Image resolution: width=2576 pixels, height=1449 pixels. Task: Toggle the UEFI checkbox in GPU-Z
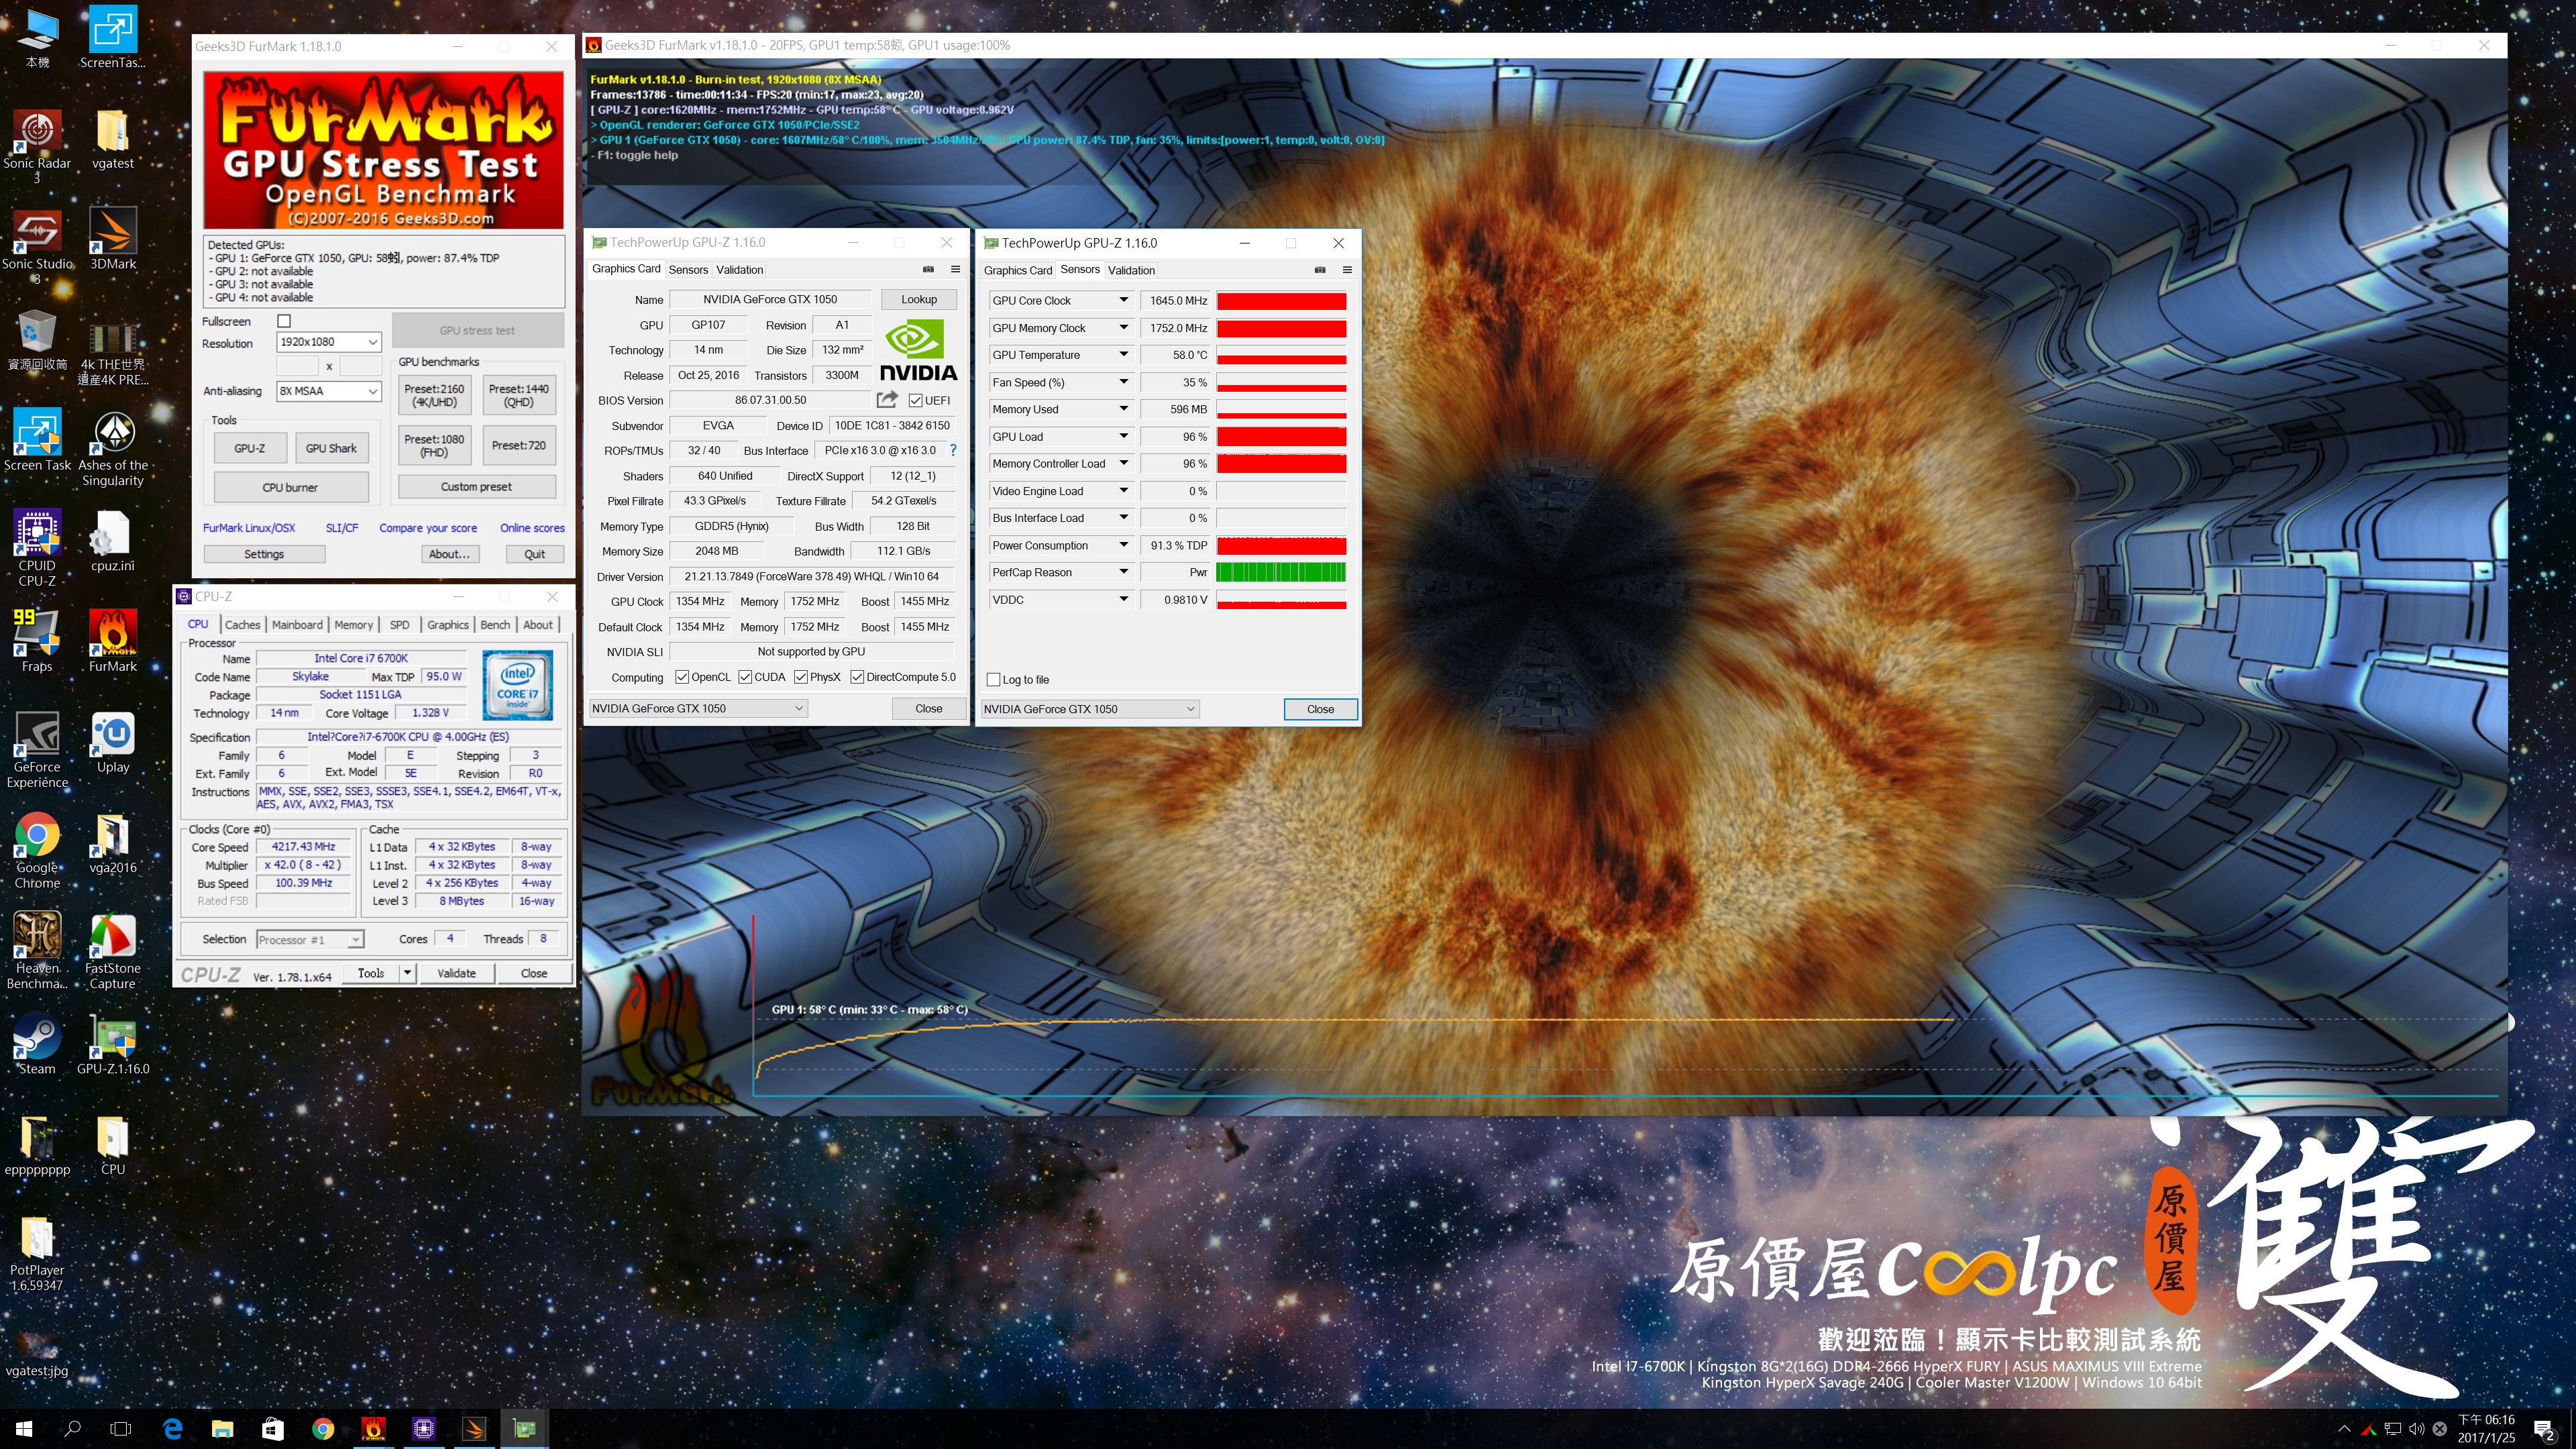[x=915, y=401]
